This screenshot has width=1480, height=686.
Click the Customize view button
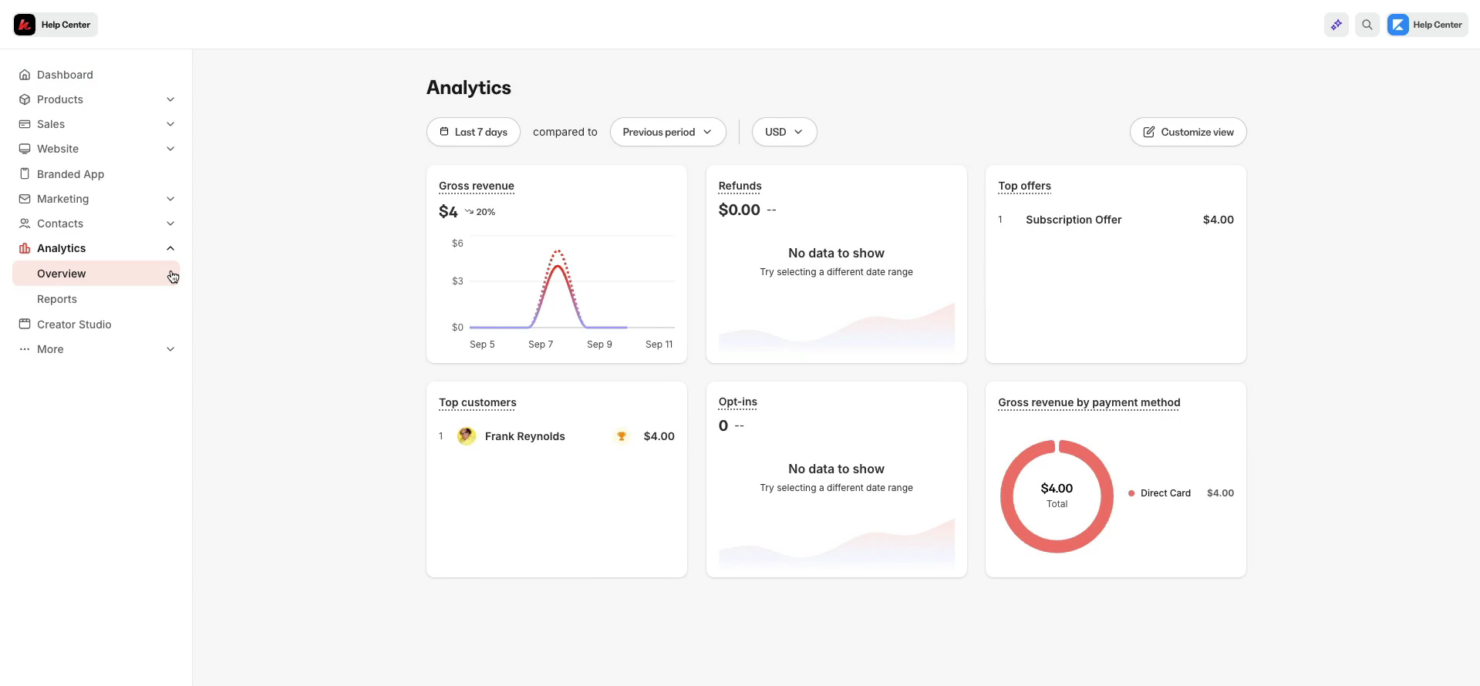(x=1188, y=131)
